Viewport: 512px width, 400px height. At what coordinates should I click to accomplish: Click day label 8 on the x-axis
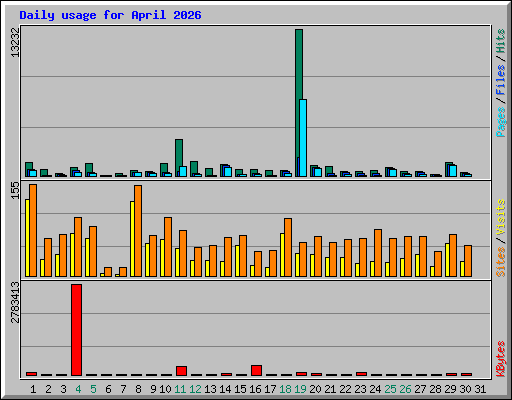tap(138, 389)
